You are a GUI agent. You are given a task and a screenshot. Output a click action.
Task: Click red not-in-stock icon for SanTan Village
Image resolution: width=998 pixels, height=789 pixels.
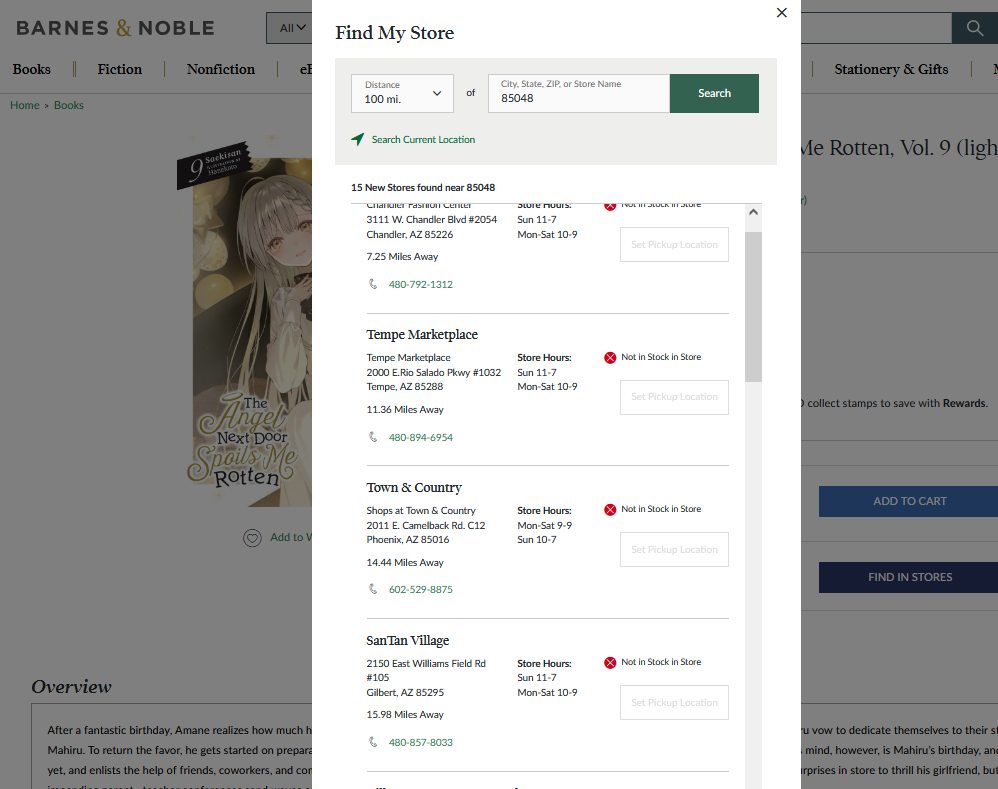pos(610,662)
